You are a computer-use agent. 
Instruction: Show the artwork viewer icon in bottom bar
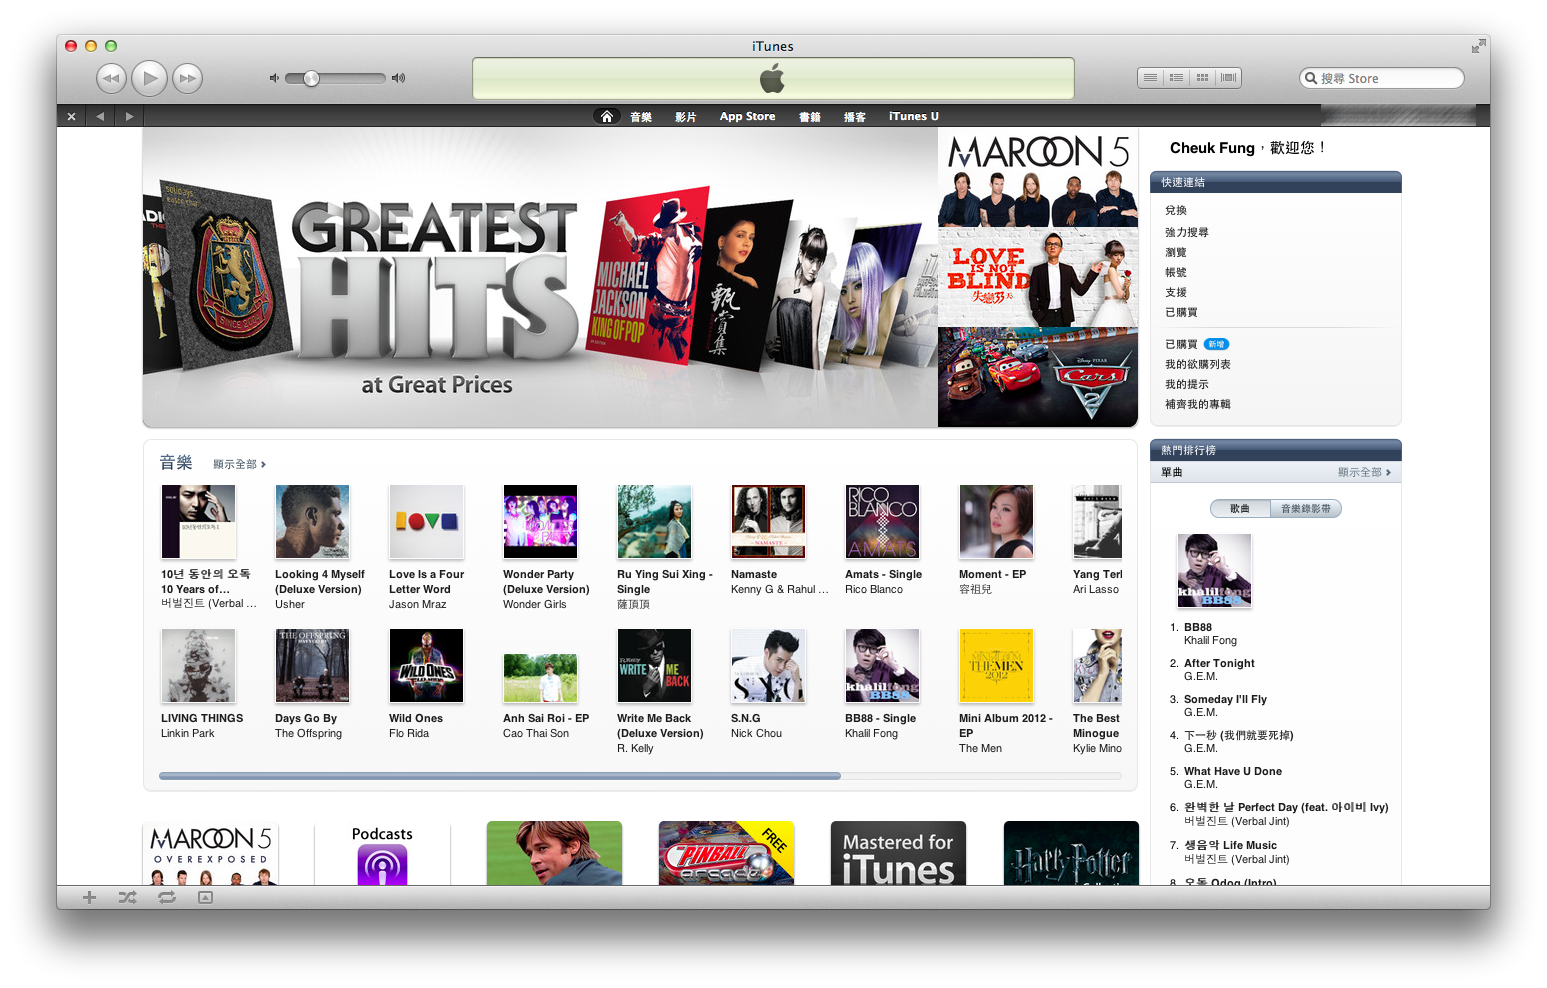[205, 897]
